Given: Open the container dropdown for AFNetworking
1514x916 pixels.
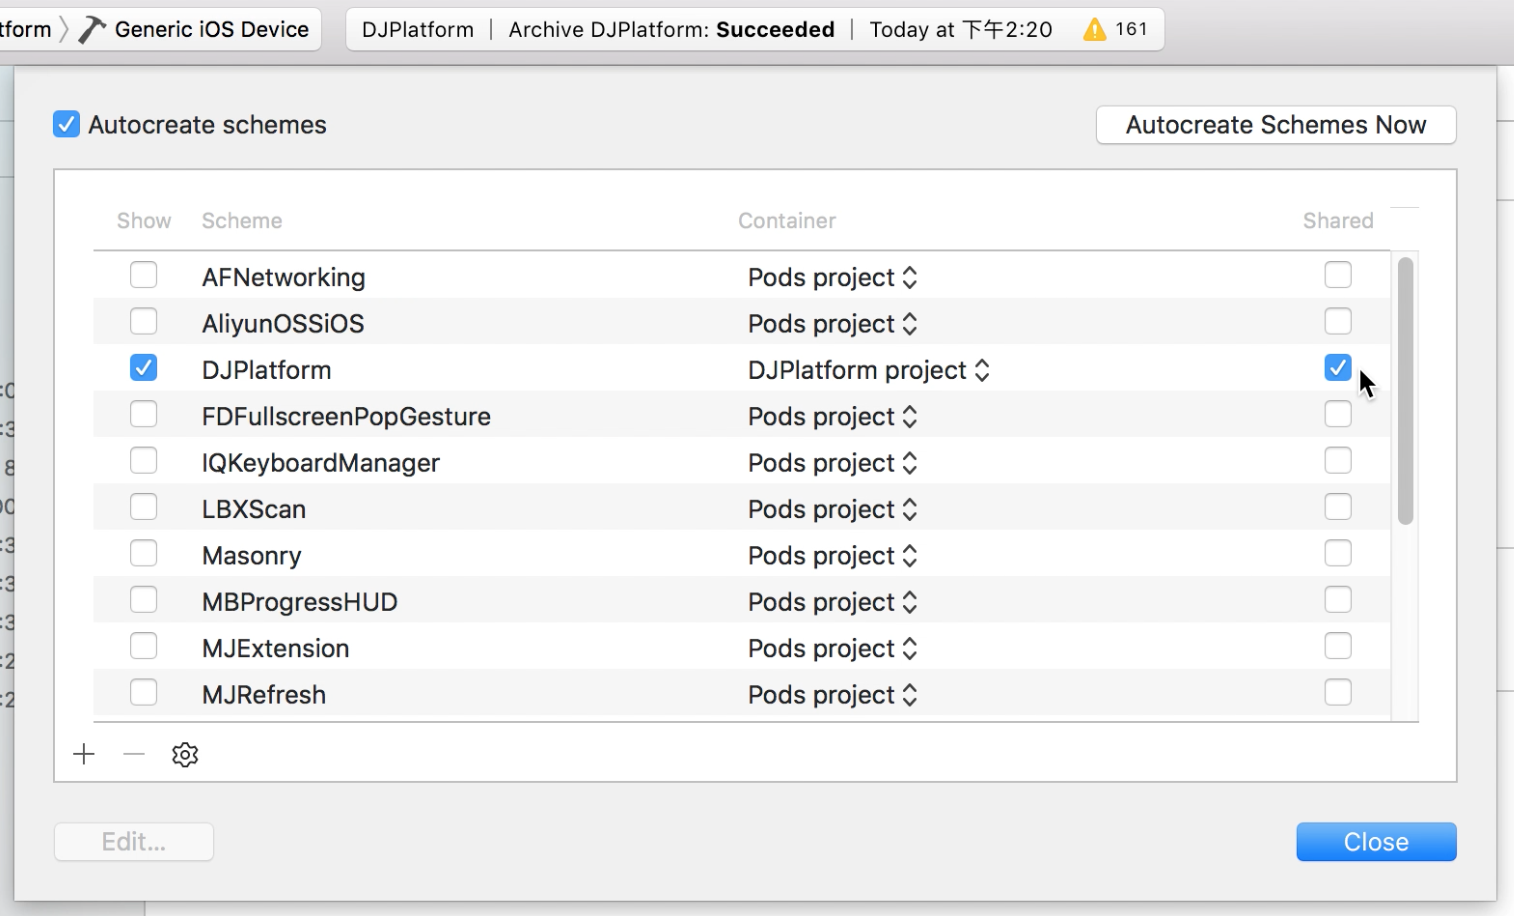Looking at the screenshot, I should pyautogui.click(x=832, y=277).
